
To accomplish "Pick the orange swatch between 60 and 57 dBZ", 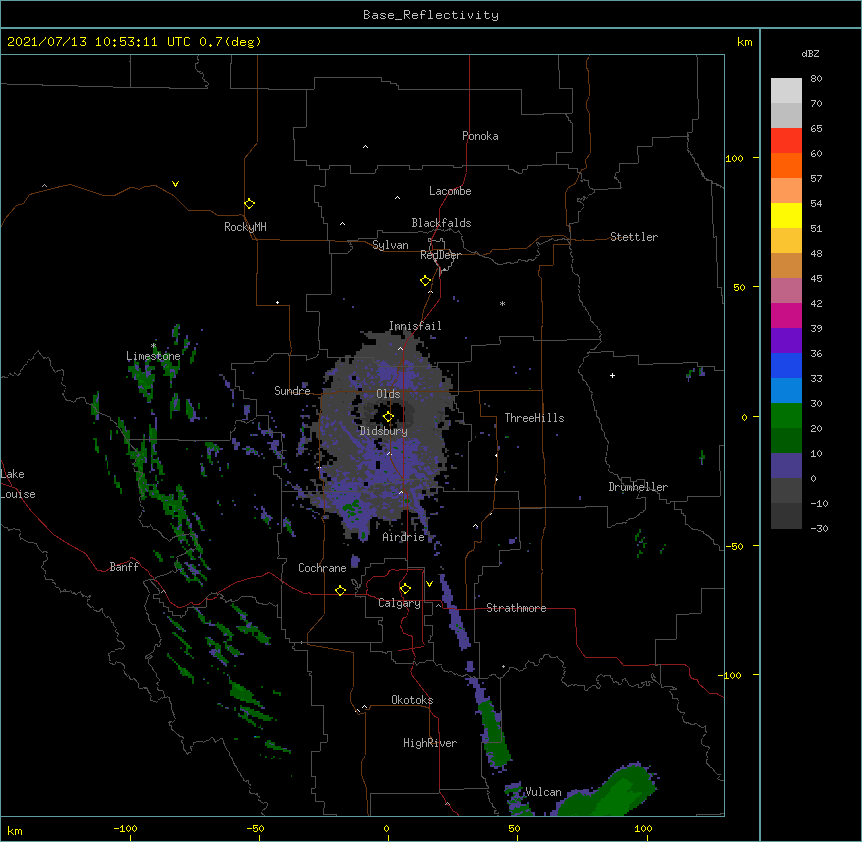I will point(786,166).
